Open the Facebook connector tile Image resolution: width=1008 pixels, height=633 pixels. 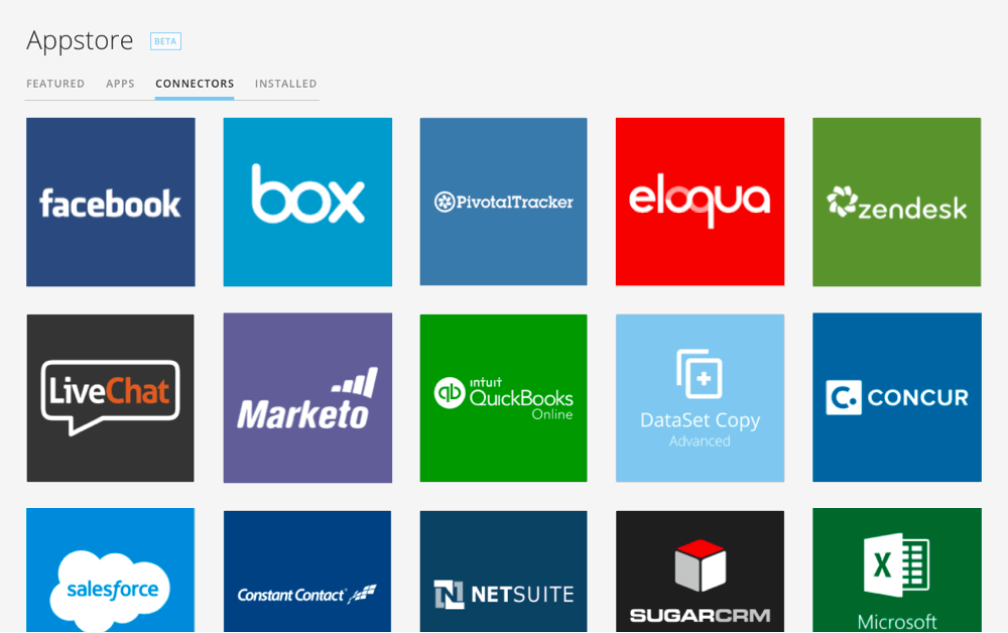[x=111, y=202]
